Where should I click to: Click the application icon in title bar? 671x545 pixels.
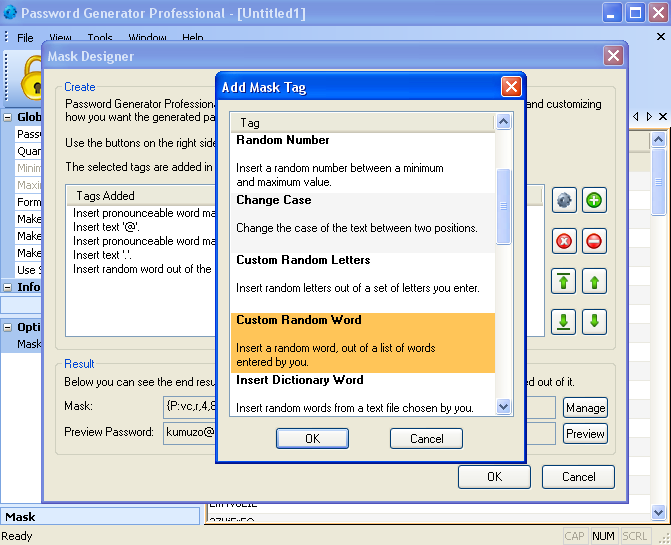9,13
